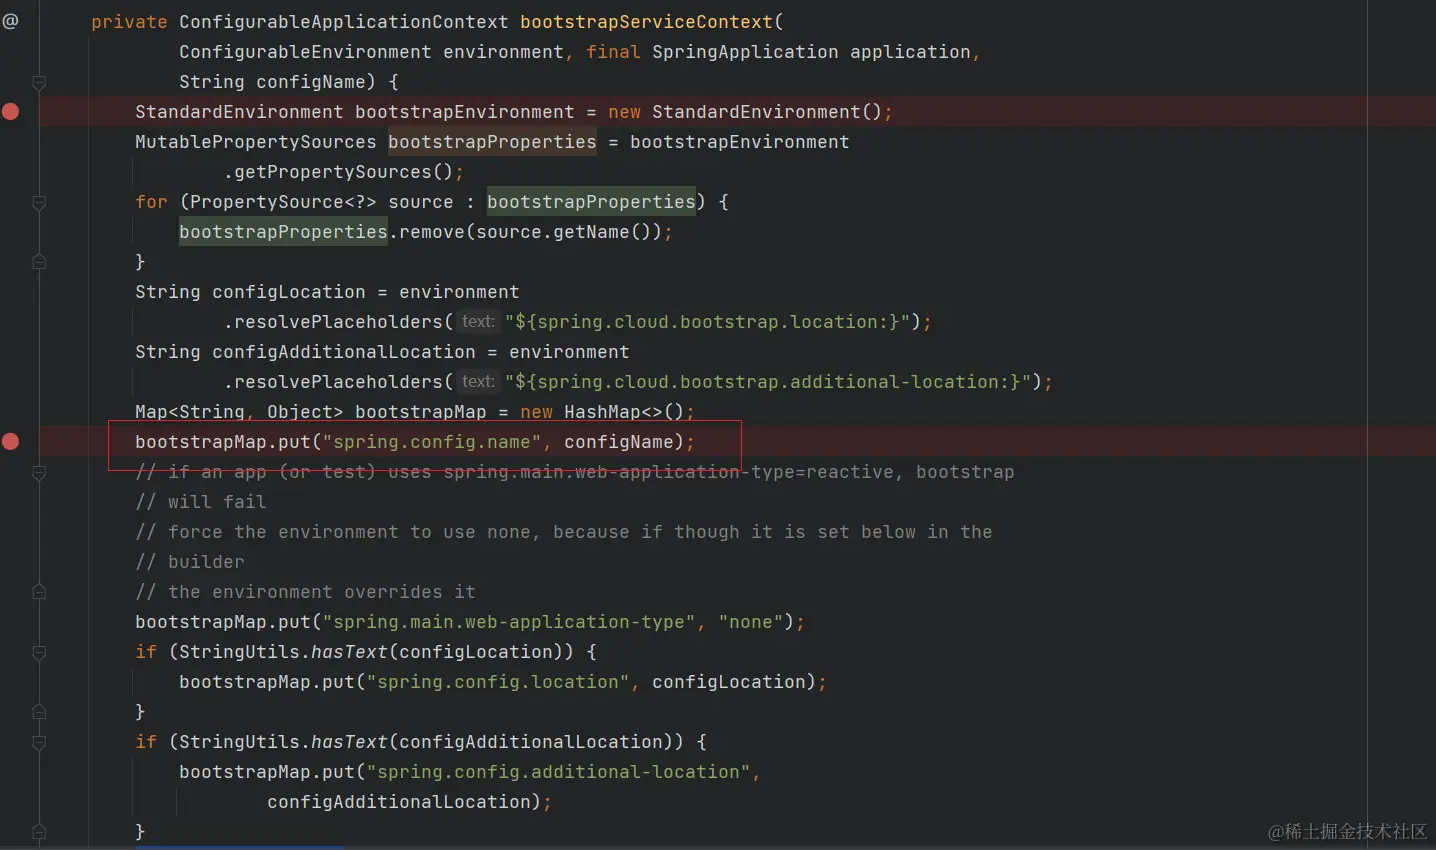1436x850 pixels.
Task: Click "${spring.cloud.bootstrap.location:}" string literal
Action: 707,322
